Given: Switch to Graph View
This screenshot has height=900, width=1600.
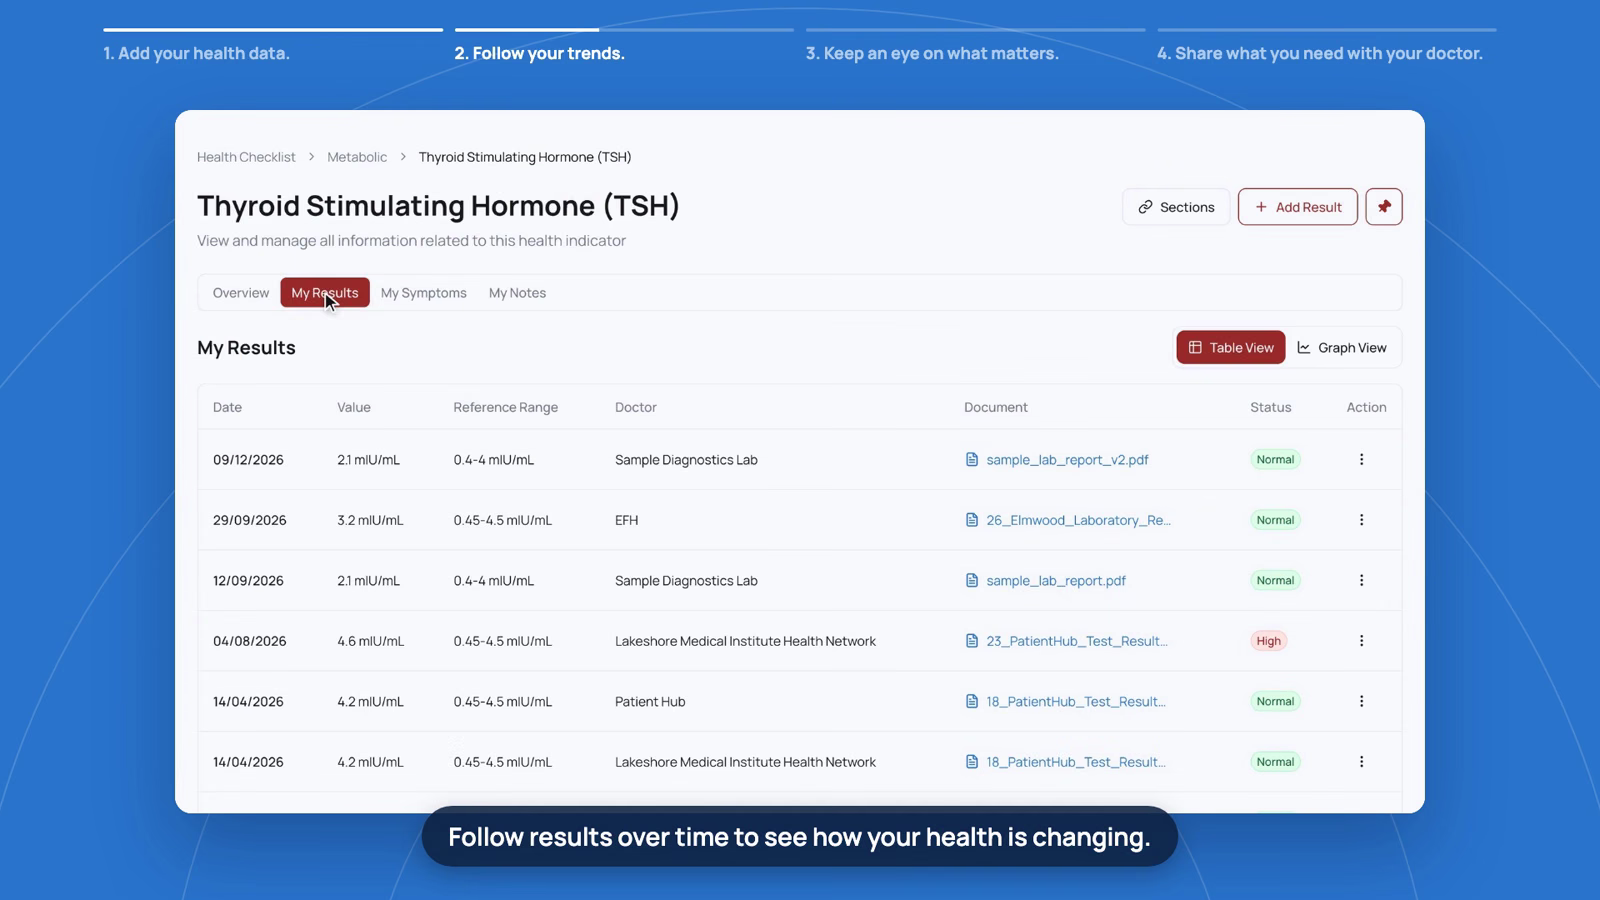Looking at the screenshot, I should [x=1342, y=348].
